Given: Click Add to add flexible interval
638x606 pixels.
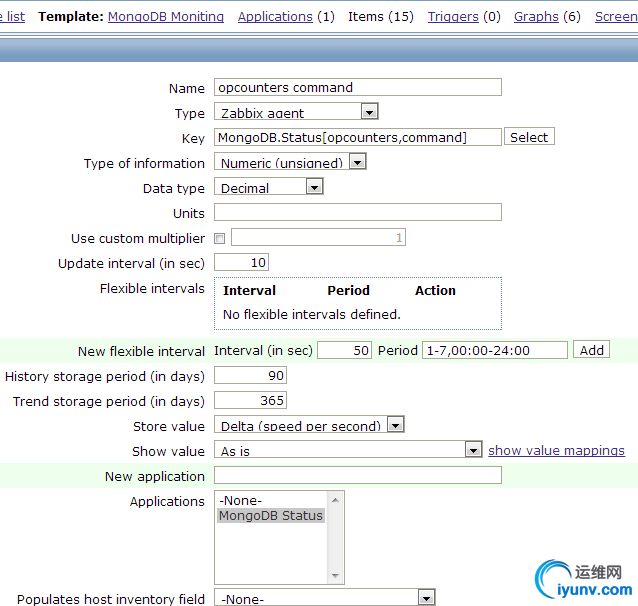Looking at the screenshot, I should pos(591,350).
